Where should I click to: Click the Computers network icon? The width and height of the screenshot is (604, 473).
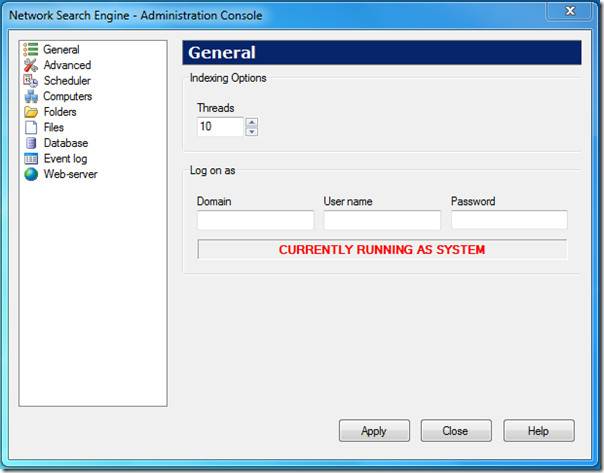coord(31,96)
